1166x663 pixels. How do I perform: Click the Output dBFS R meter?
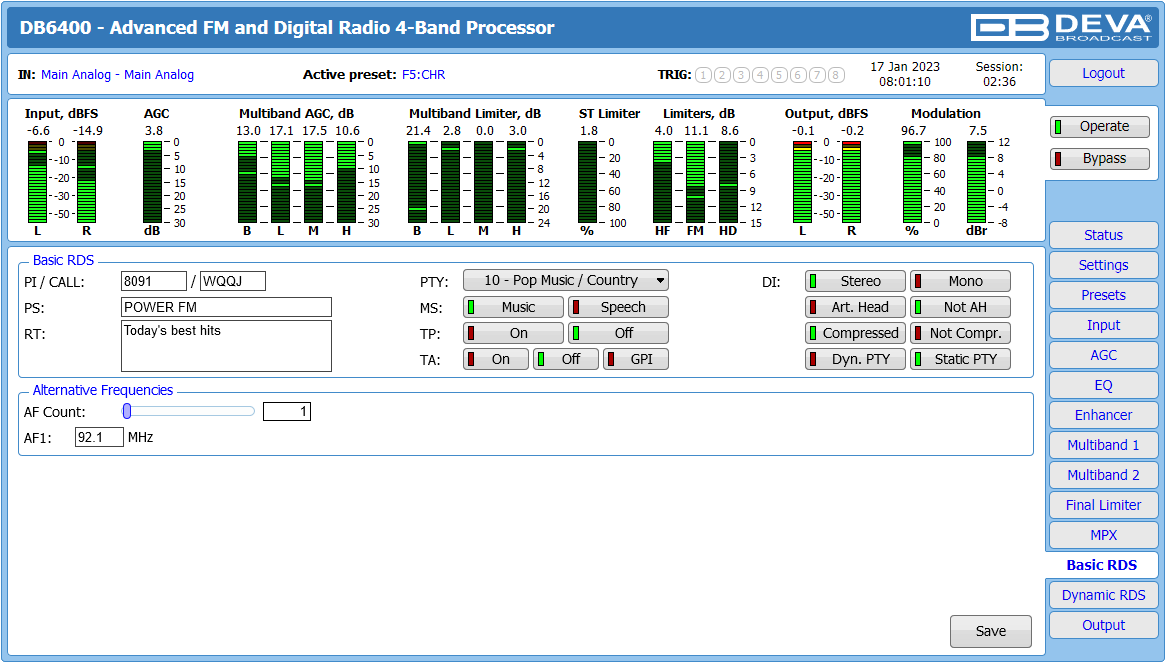click(851, 182)
